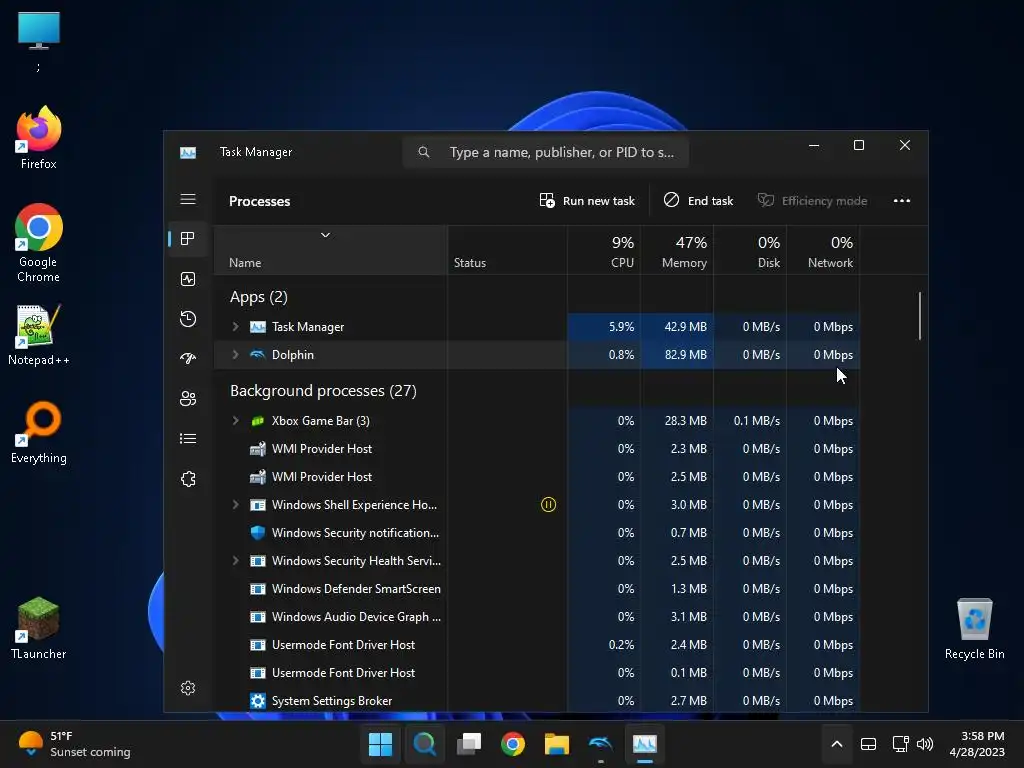Image resolution: width=1024 pixels, height=768 pixels.
Task: Show hidden icons in system tray
Action: click(x=837, y=744)
